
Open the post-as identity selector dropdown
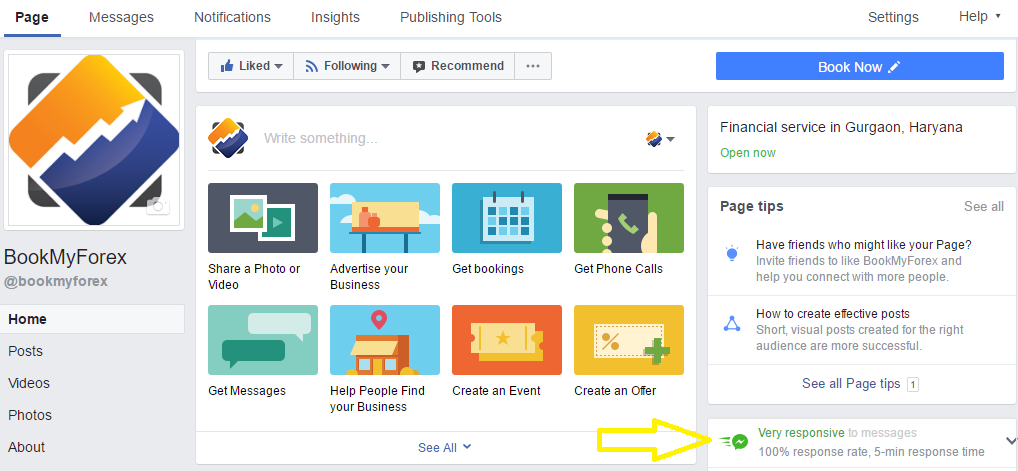tap(660, 138)
